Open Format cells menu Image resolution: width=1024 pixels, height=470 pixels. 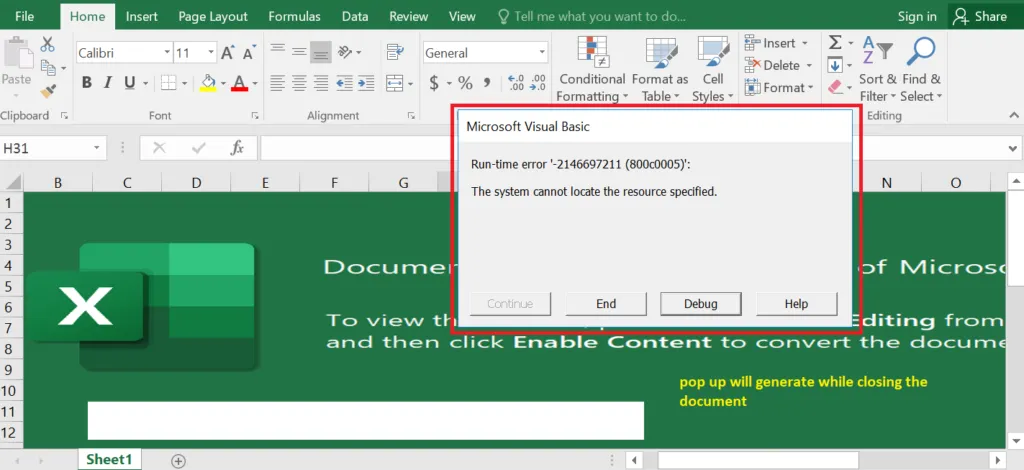[x=778, y=87]
